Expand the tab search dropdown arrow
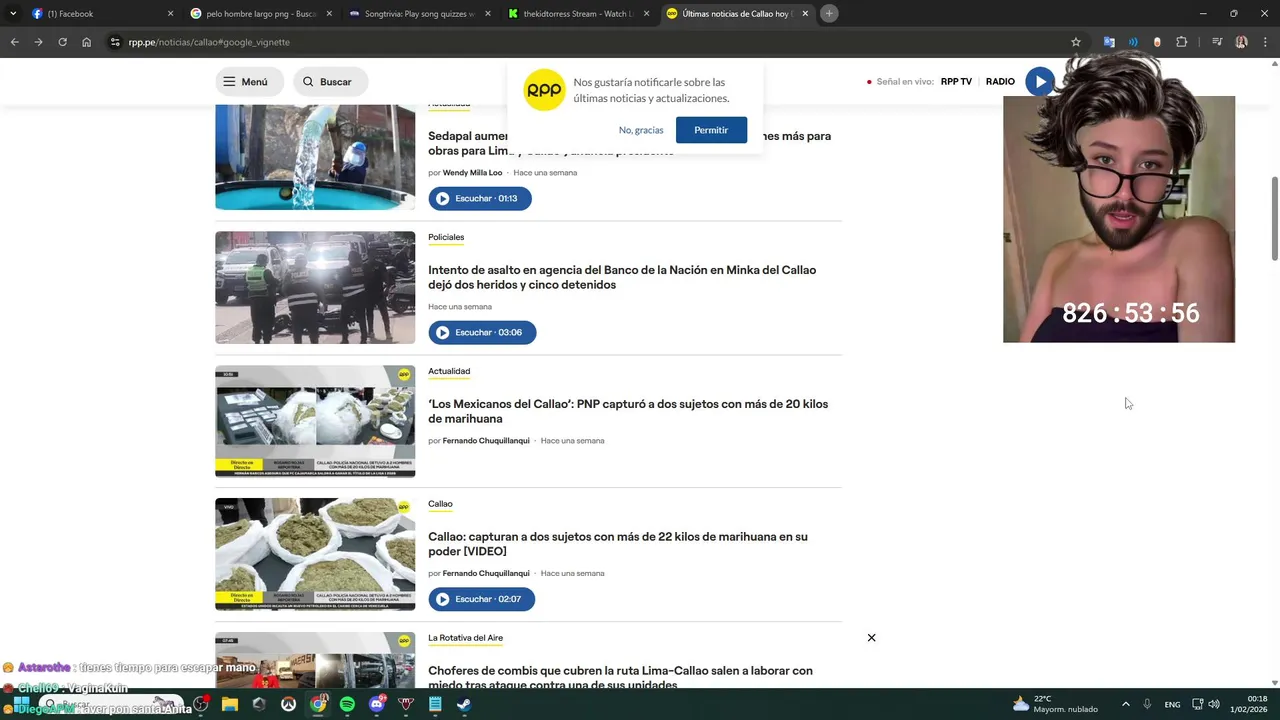The width and height of the screenshot is (1280, 720). pyautogui.click(x=12, y=14)
